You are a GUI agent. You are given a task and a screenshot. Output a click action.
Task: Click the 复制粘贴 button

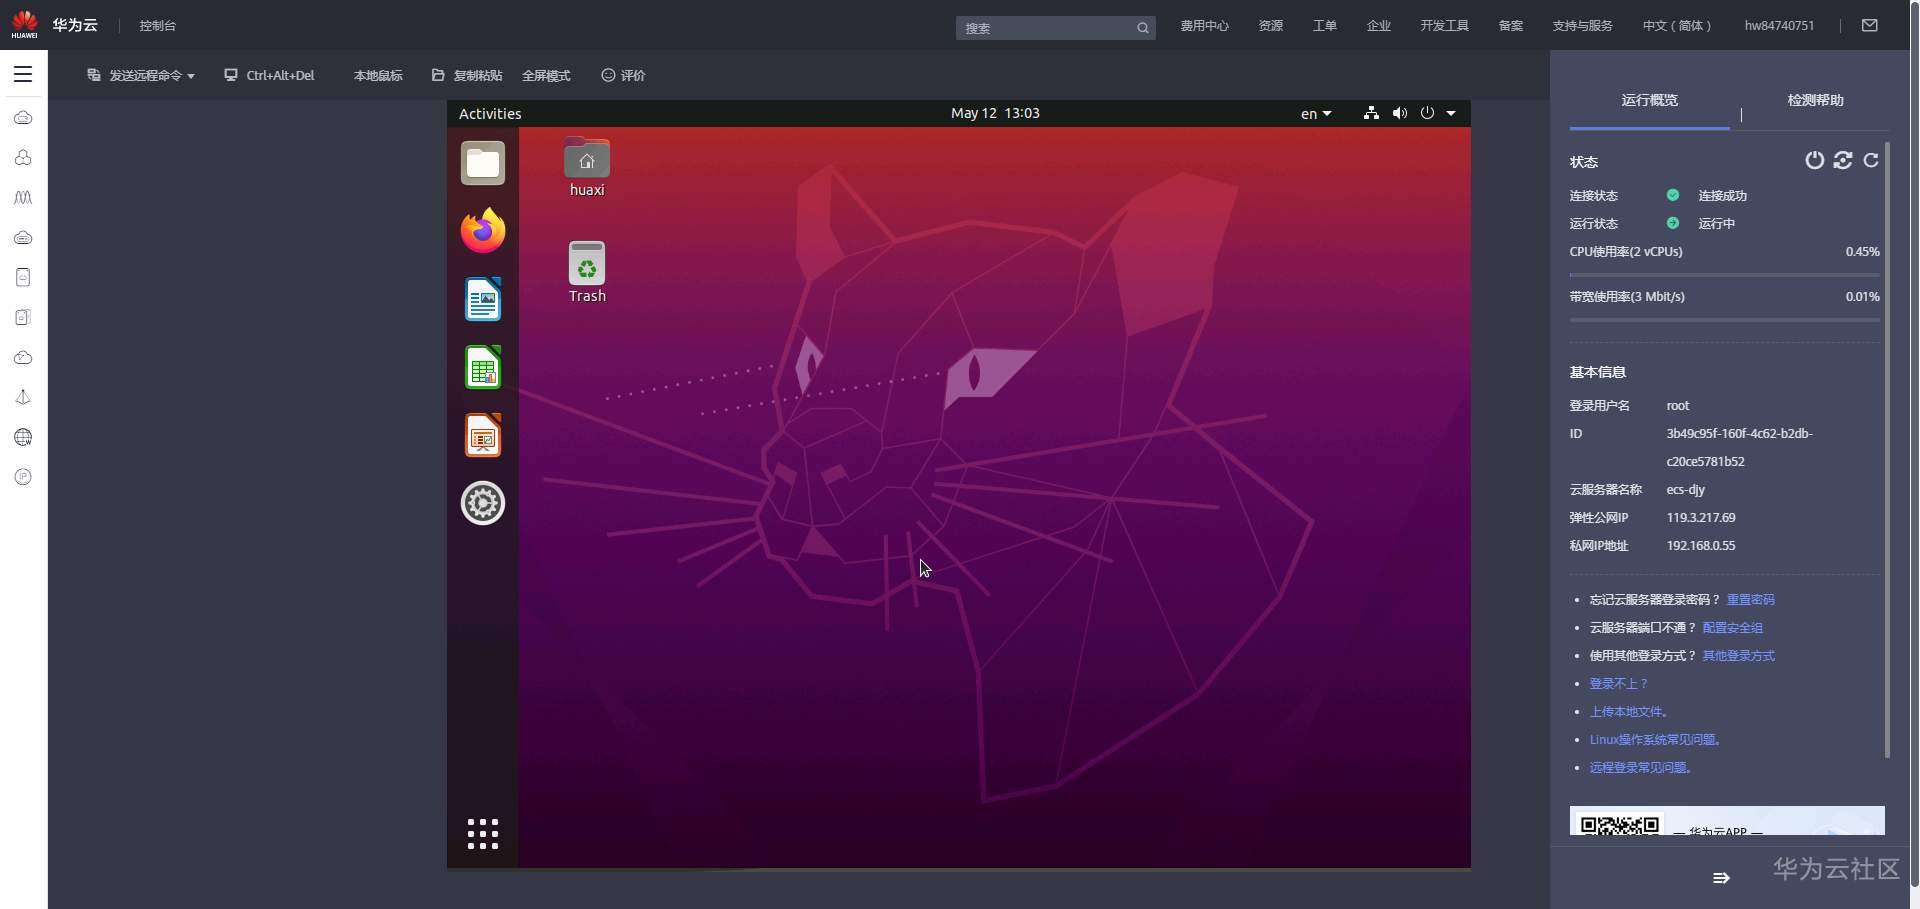[x=467, y=75]
